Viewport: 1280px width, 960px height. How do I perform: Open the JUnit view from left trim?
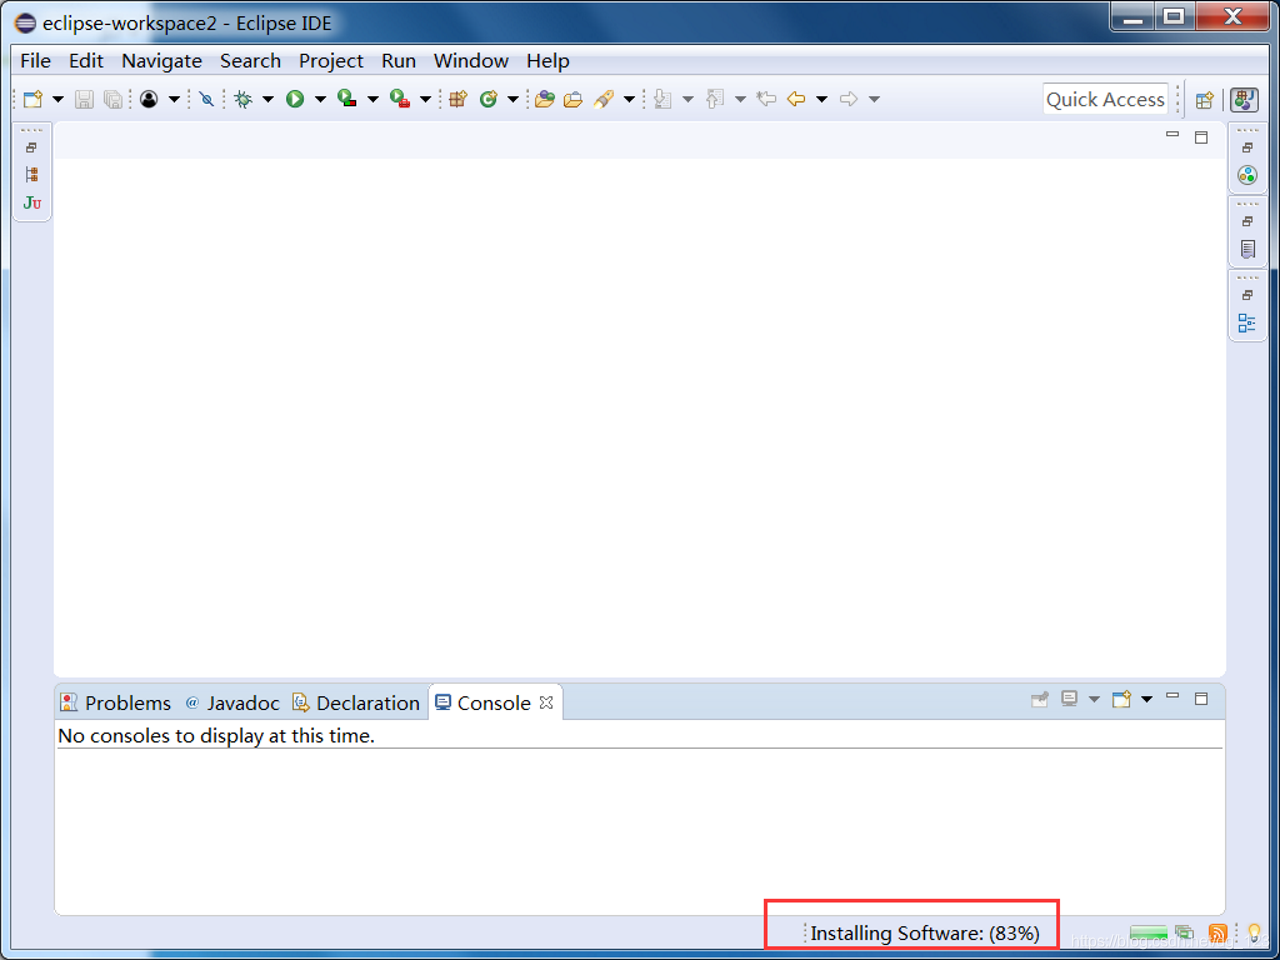coord(32,203)
